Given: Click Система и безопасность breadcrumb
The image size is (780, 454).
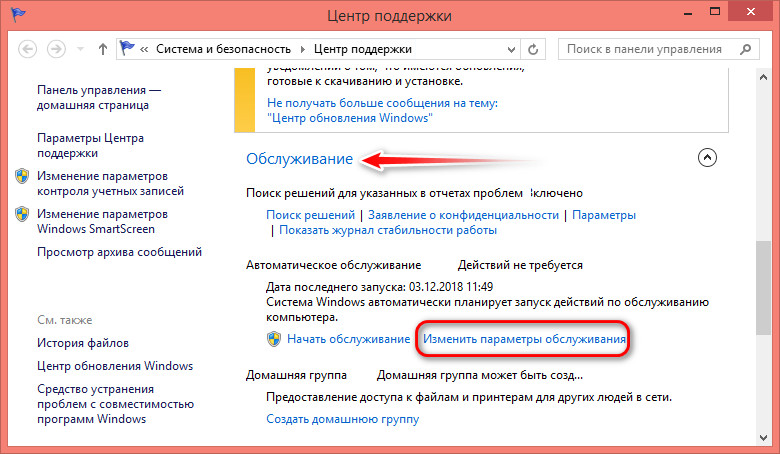Looking at the screenshot, I should (223, 49).
